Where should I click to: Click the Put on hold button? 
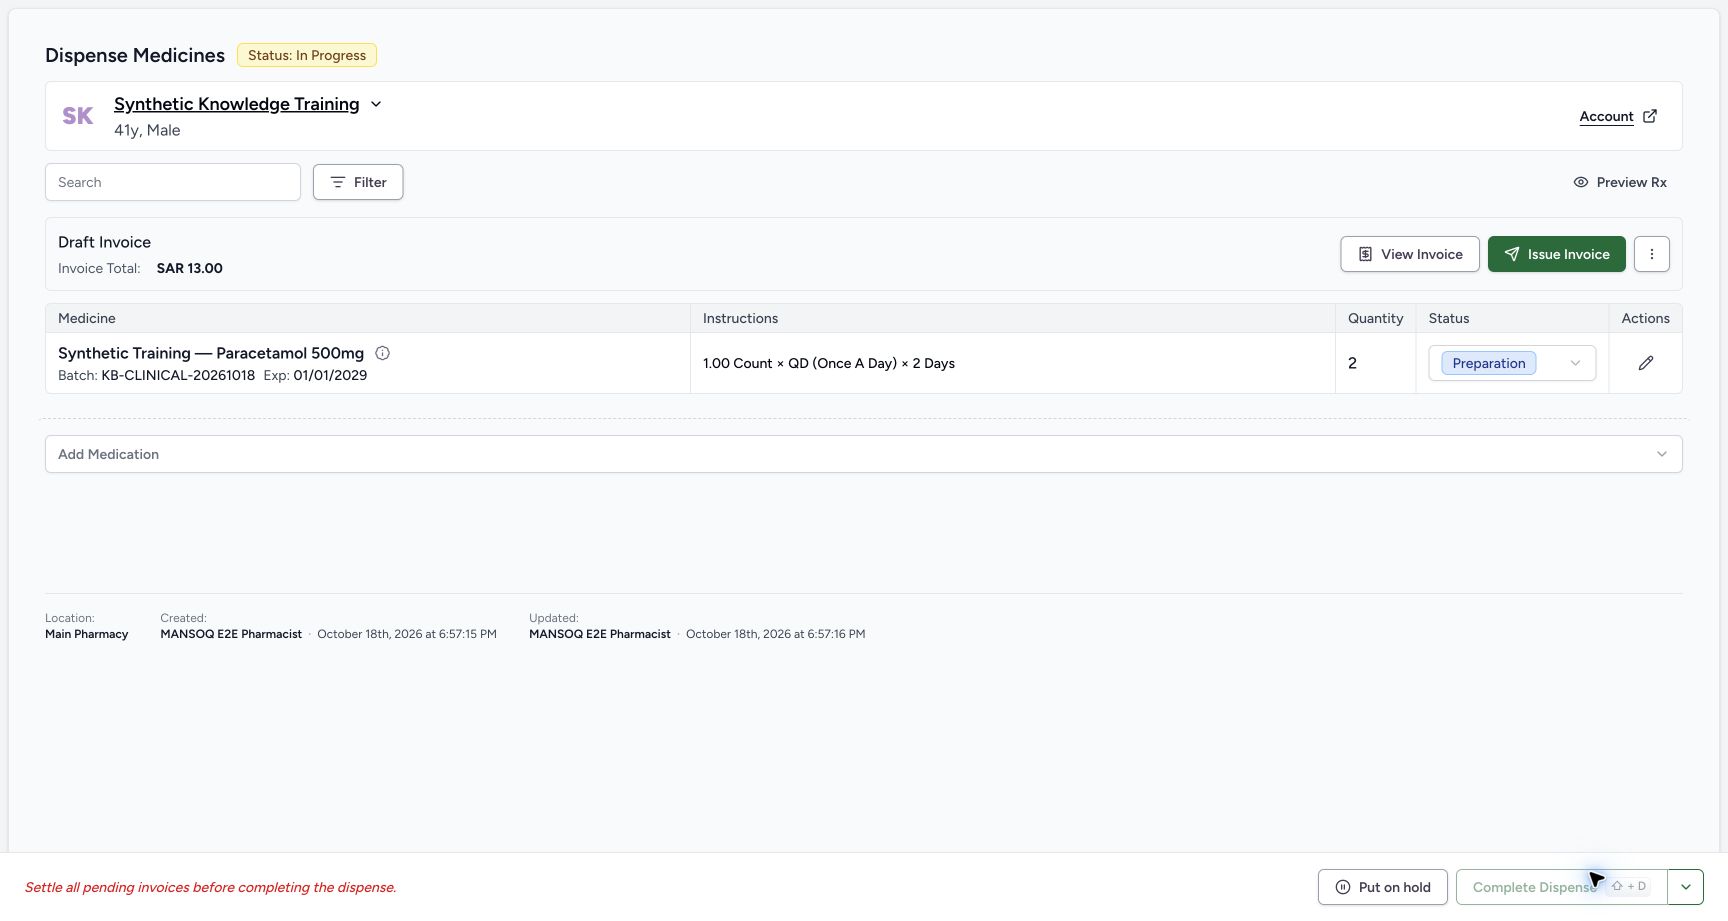[1383, 887]
